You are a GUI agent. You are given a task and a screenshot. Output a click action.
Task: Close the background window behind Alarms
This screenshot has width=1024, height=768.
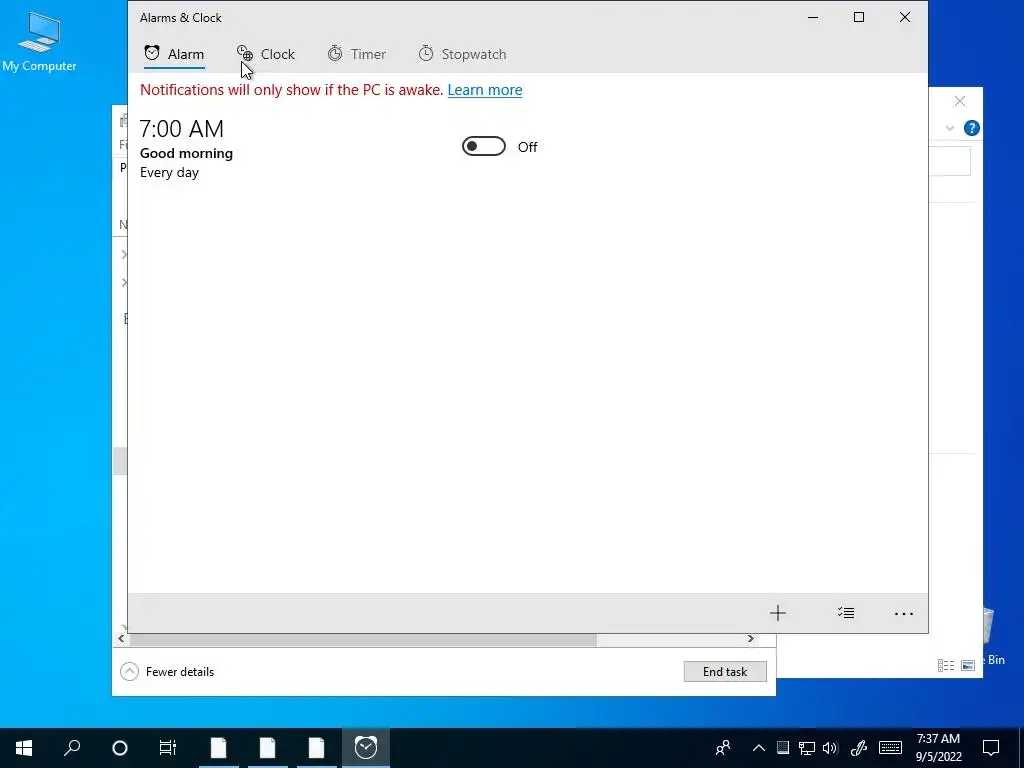(959, 101)
